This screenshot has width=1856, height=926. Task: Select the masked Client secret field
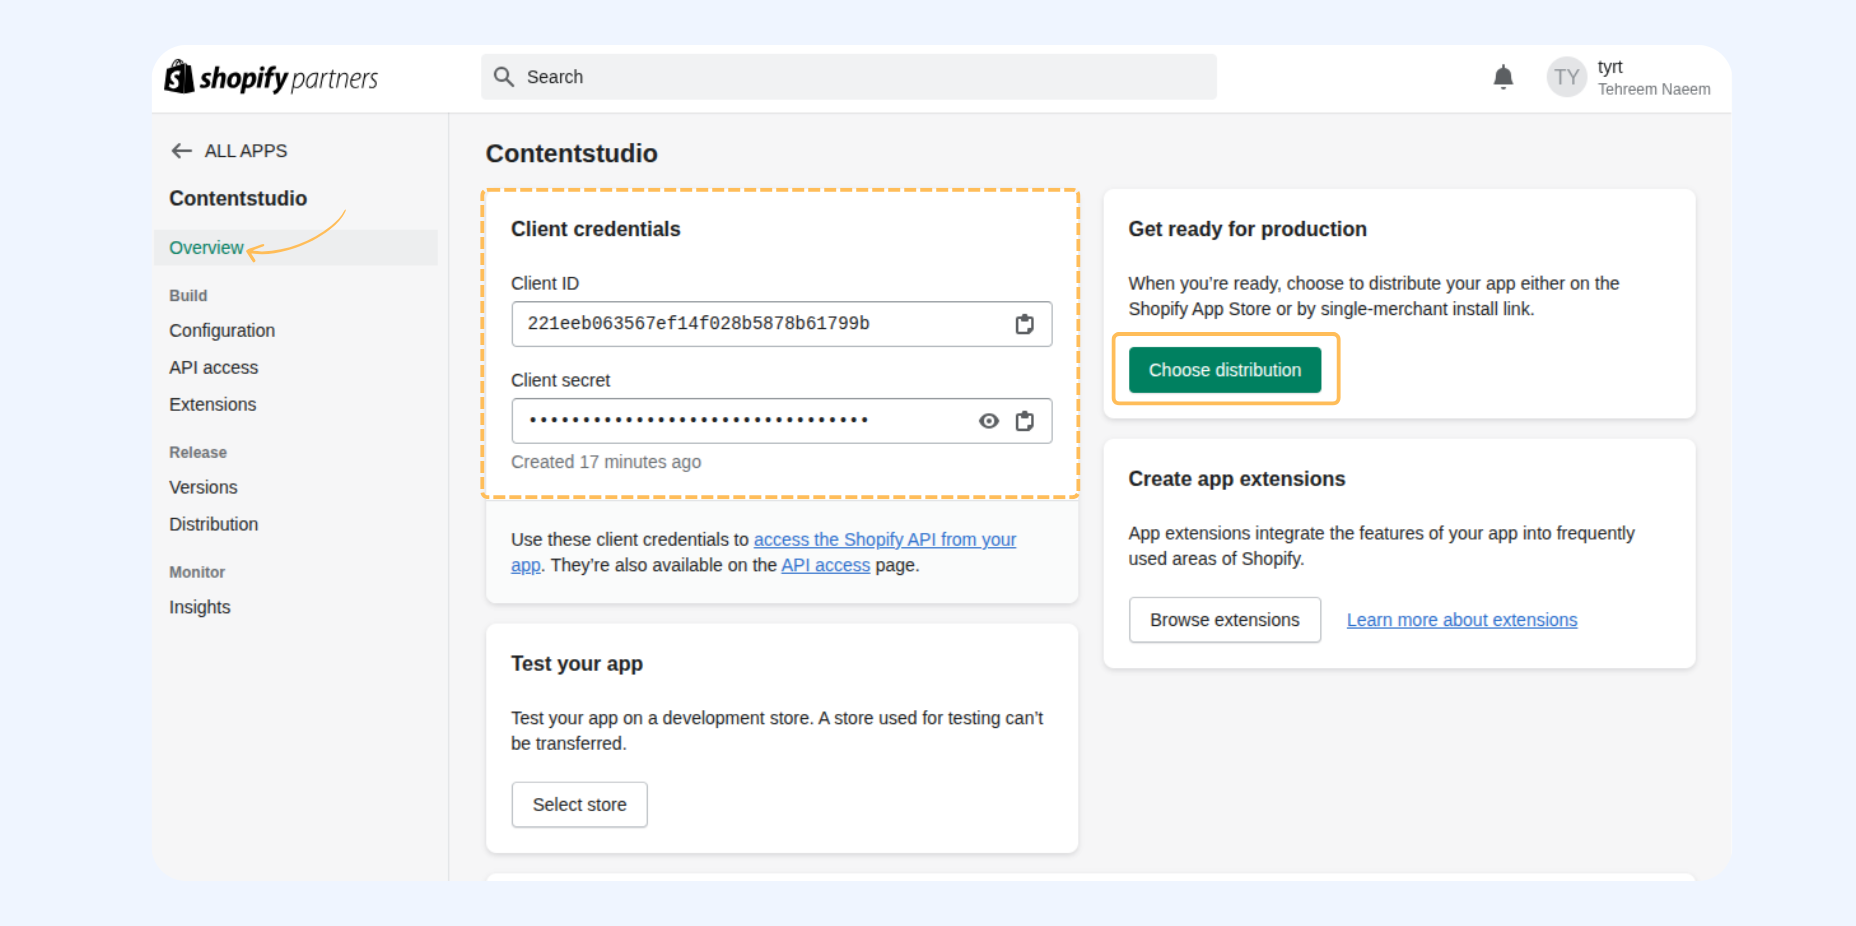pyautogui.click(x=781, y=421)
